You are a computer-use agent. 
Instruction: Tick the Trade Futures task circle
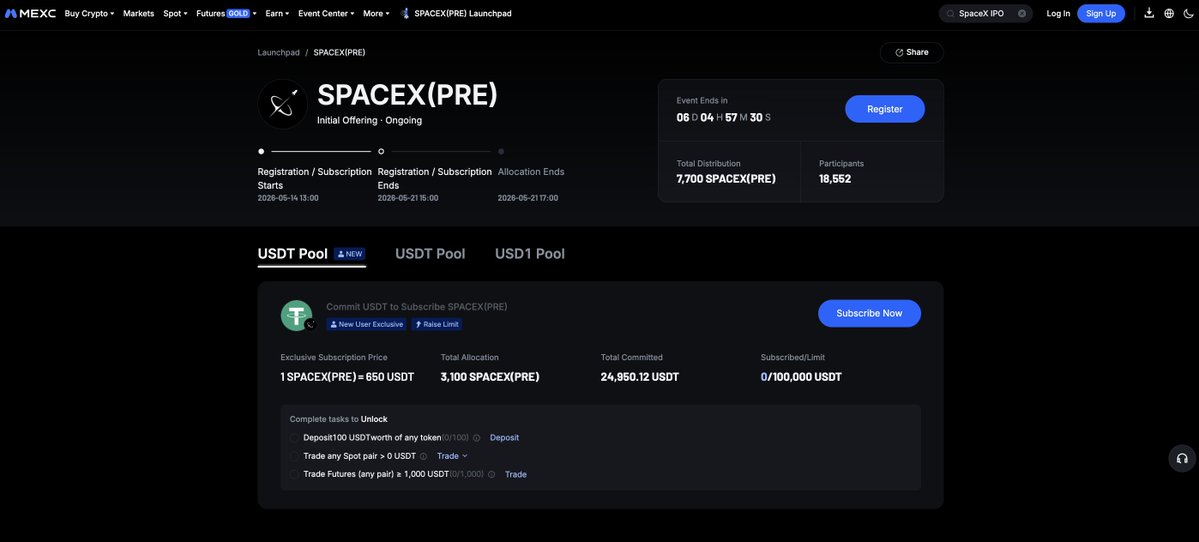tap(295, 475)
